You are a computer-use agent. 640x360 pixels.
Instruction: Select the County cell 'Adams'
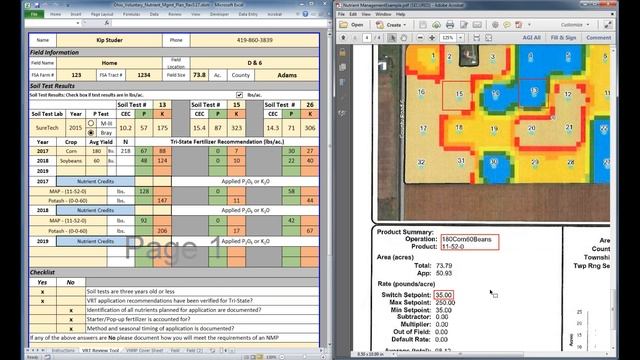point(287,75)
